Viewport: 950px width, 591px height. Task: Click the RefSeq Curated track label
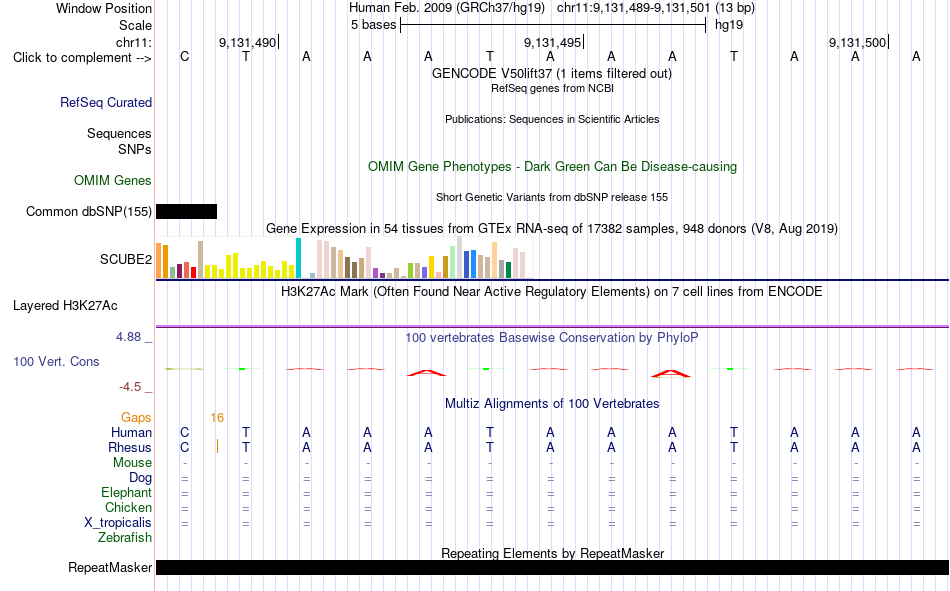[106, 102]
